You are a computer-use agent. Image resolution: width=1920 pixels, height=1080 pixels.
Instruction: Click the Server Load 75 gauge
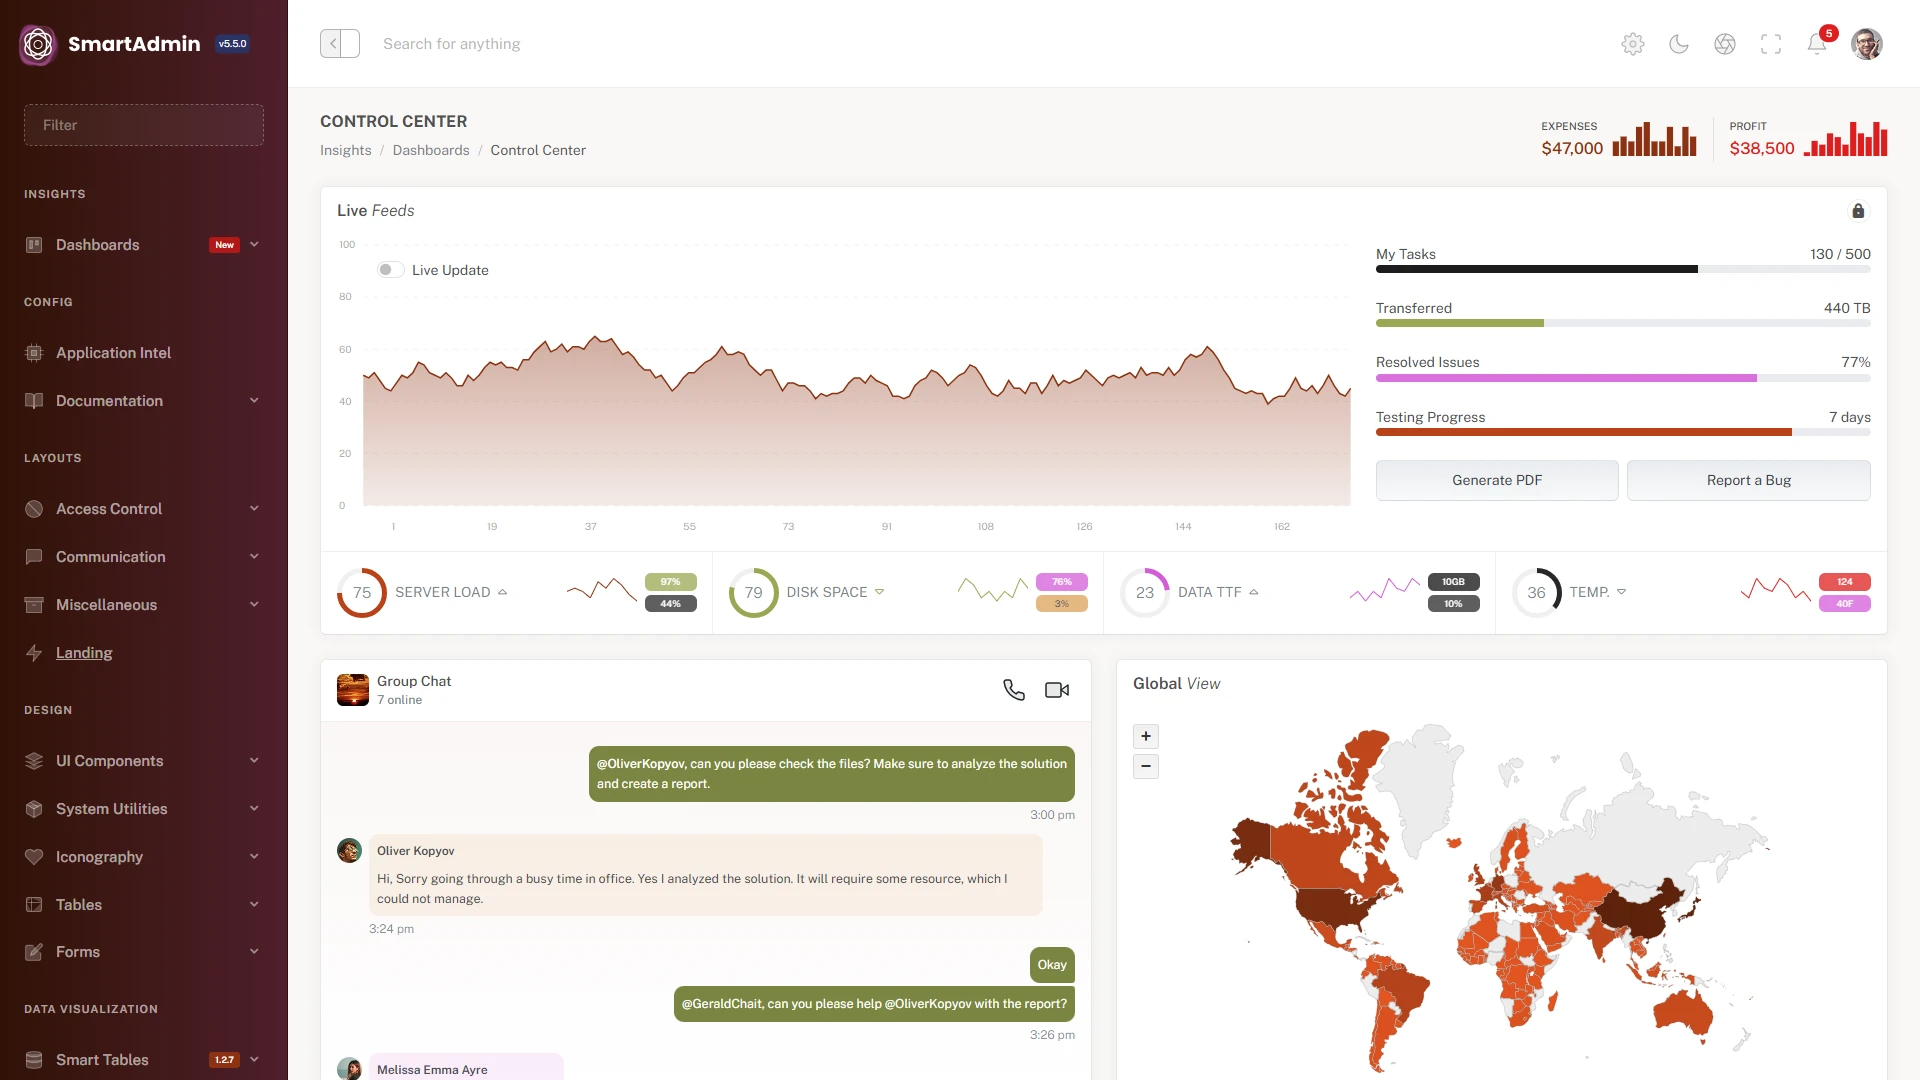362,593
